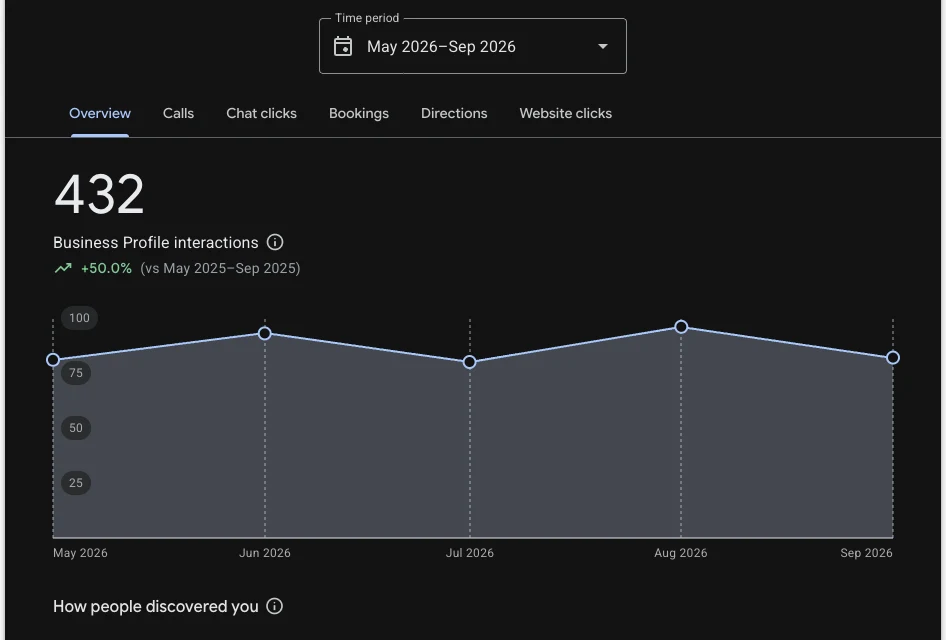Switch to the Calls tab
Image resolution: width=946 pixels, height=640 pixels.
click(178, 113)
